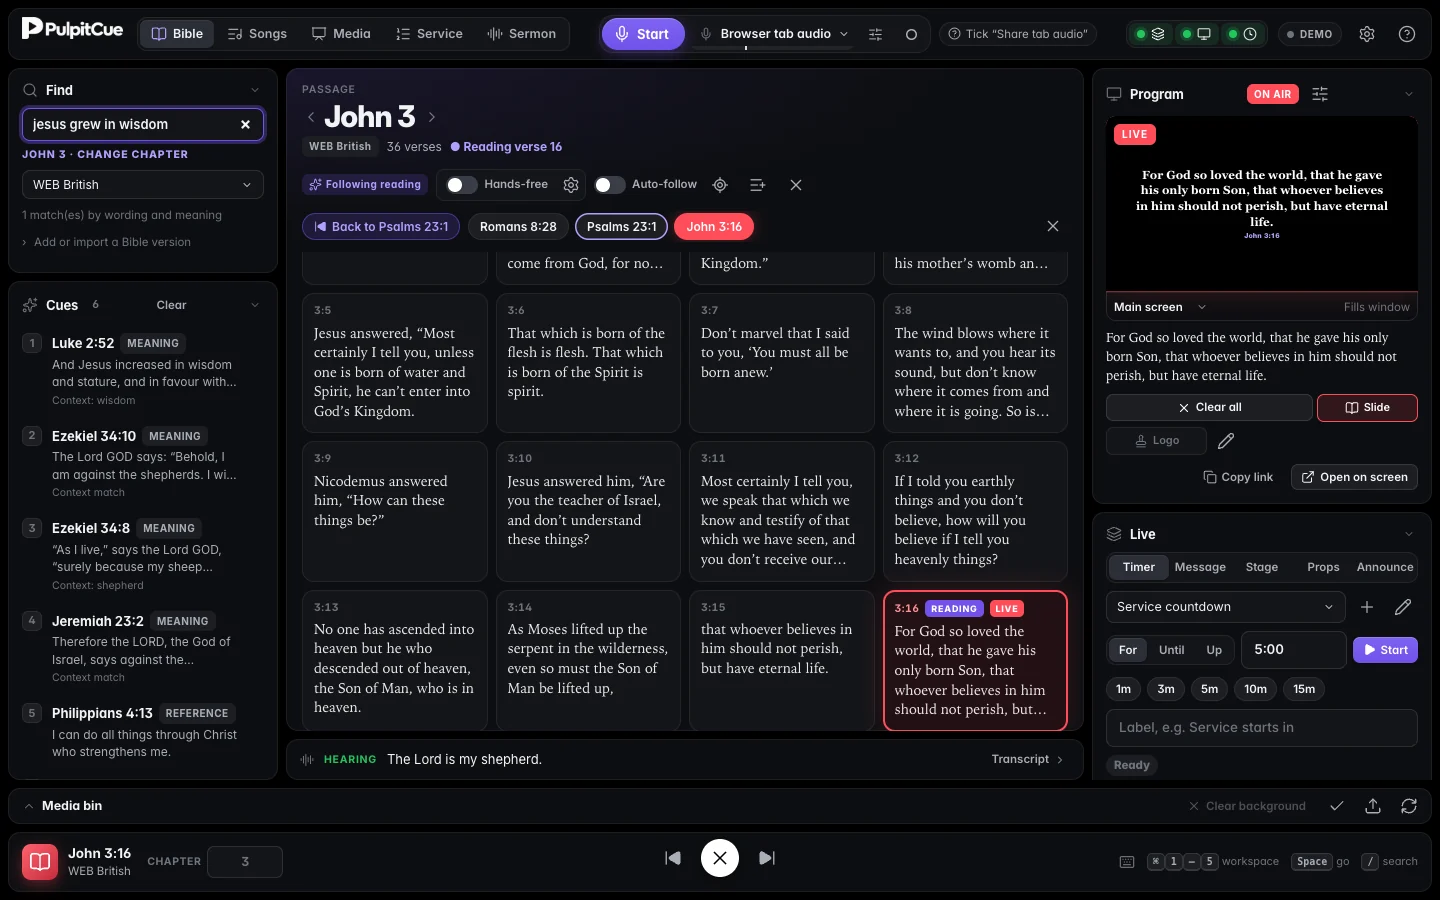Go to the next chapter arrow after John 3
Screen dimensions: 1440x900
tap(432, 117)
